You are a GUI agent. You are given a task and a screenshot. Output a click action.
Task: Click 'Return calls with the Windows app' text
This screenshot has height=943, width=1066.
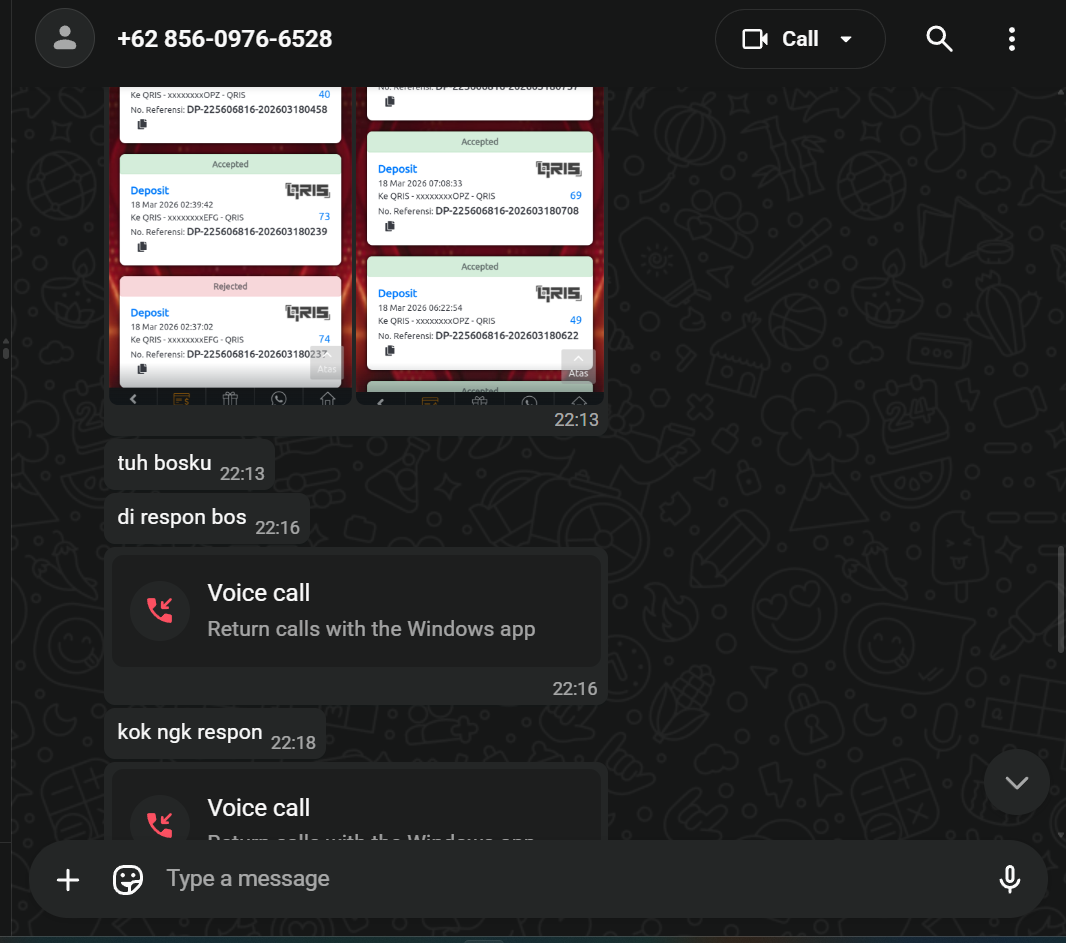pyautogui.click(x=371, y=629)
